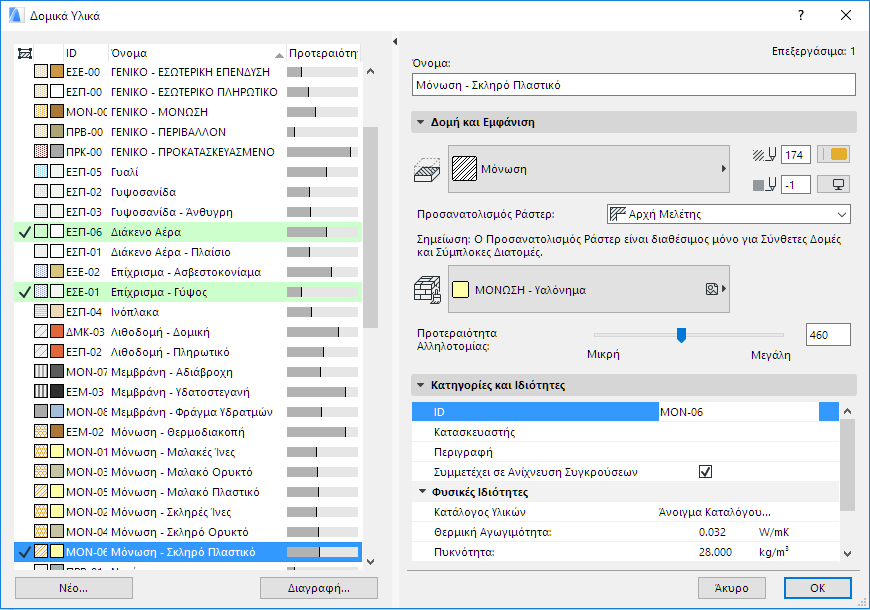Open the Μόνωση cut fill selector

coord(589,169)
